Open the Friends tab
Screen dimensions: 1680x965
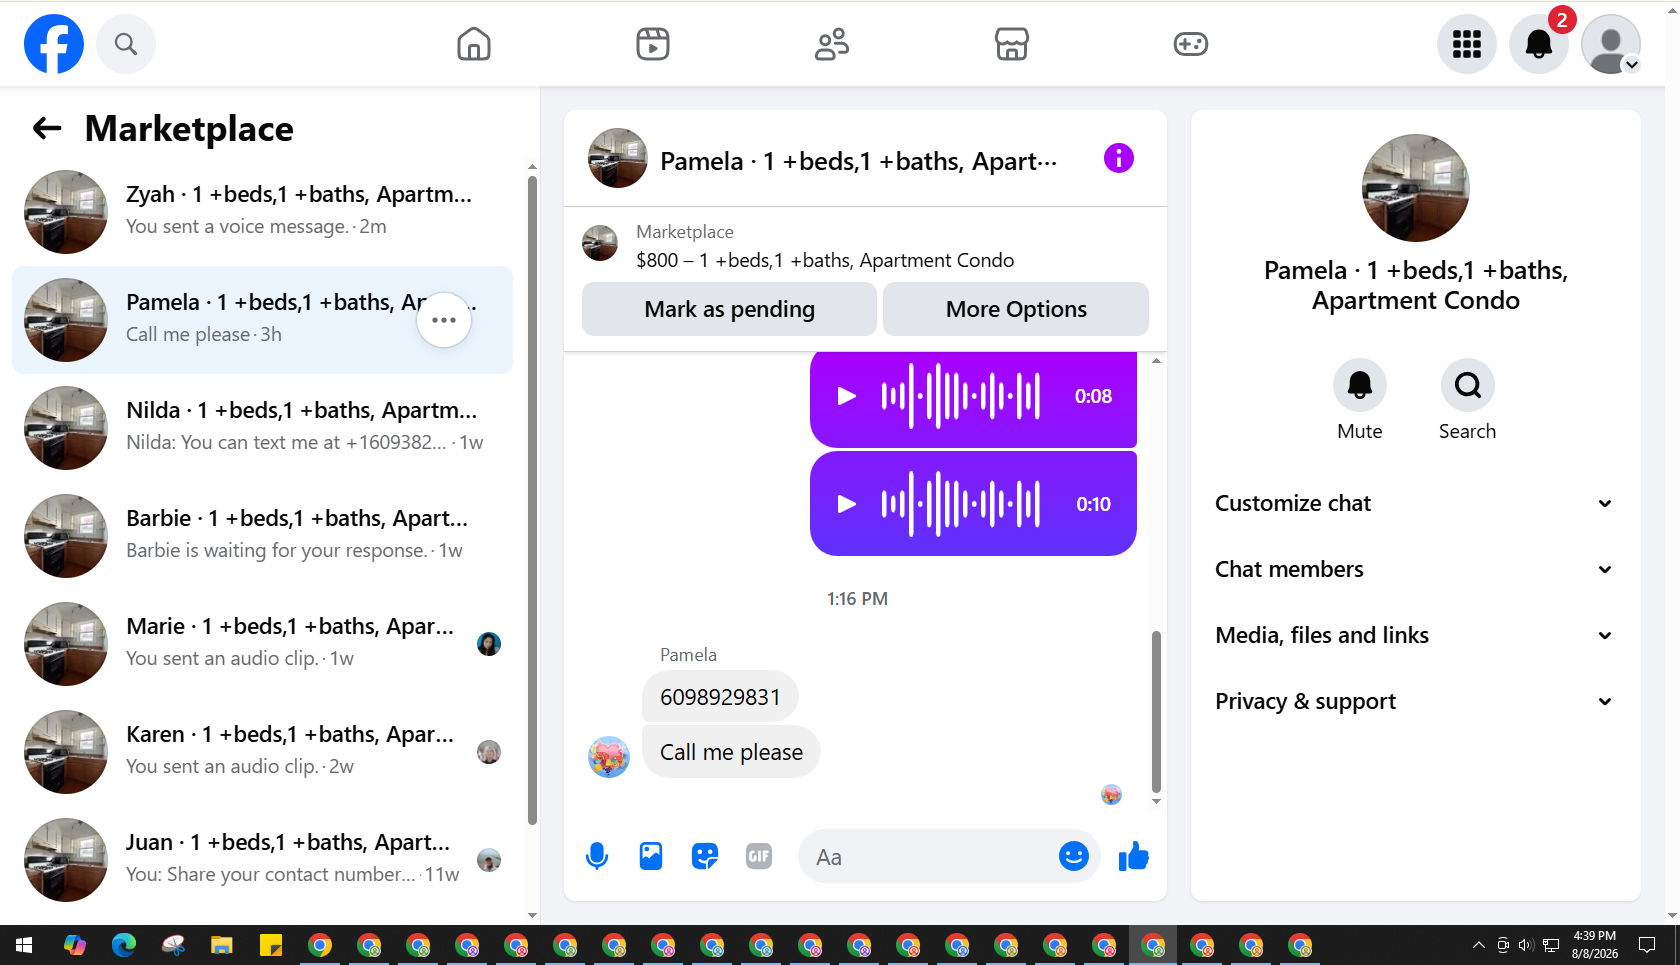[x=832, y=44]
